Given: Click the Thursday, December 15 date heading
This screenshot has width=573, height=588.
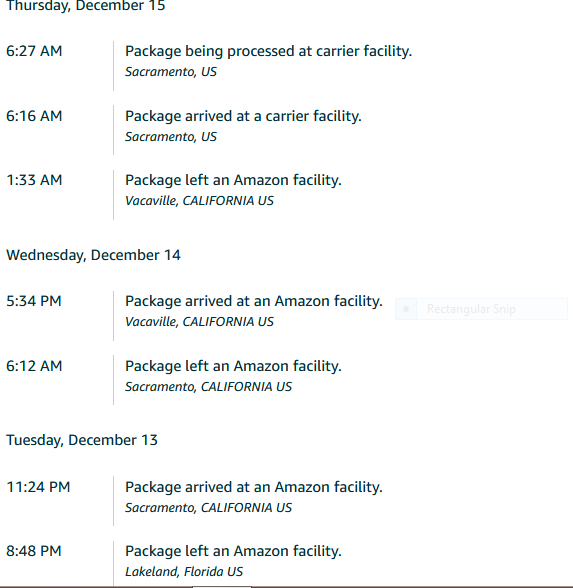Looking at the screenshot, I should coord(86,6).
